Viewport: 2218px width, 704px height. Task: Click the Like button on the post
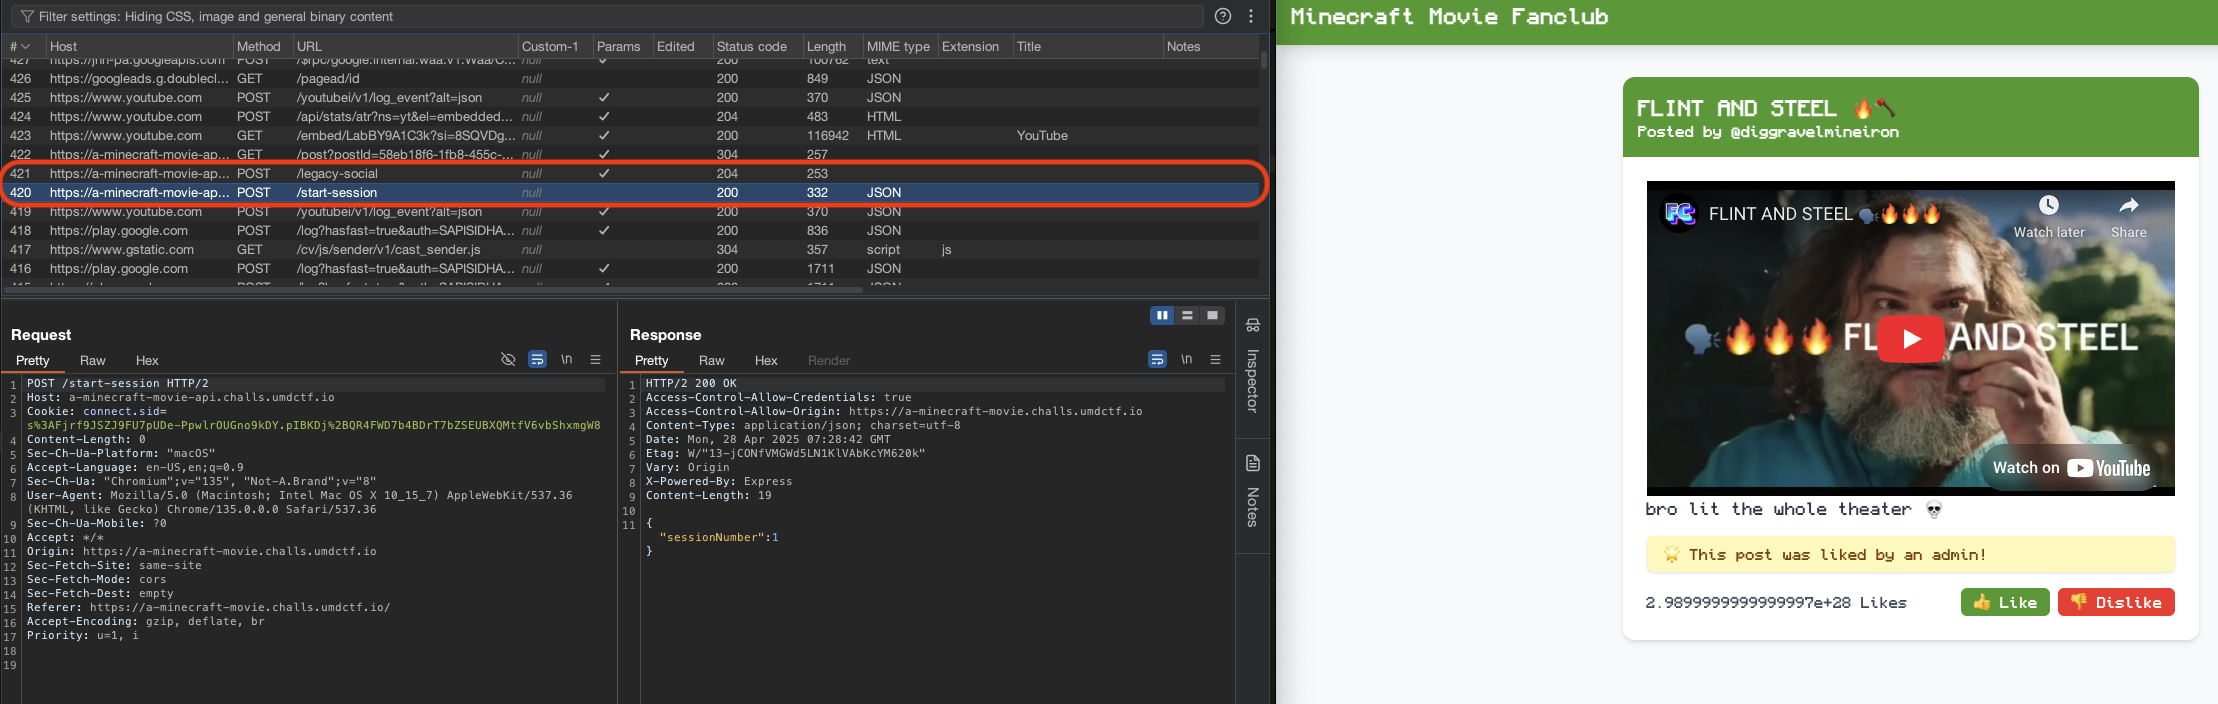[x=2005, y=602]
